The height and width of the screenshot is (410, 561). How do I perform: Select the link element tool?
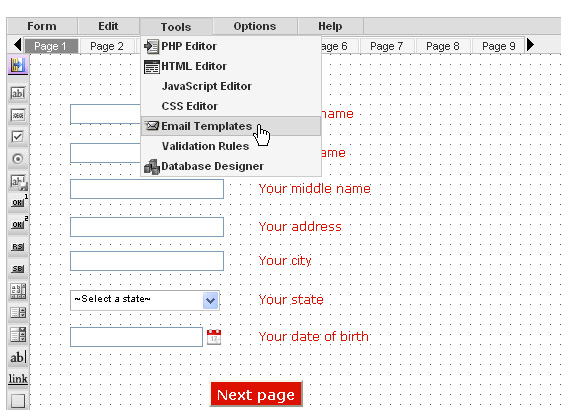tap(18, 379)
